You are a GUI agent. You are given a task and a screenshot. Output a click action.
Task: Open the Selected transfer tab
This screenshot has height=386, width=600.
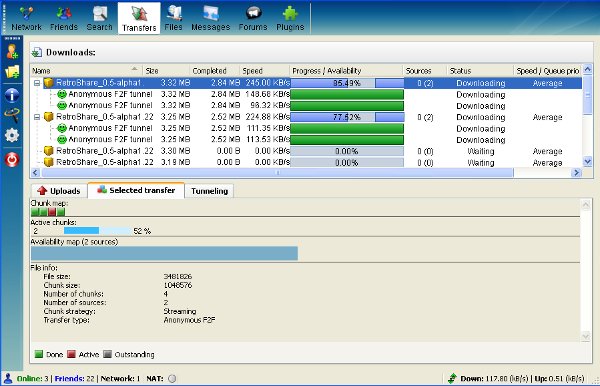pyautogui.click(x=136, y=190)
